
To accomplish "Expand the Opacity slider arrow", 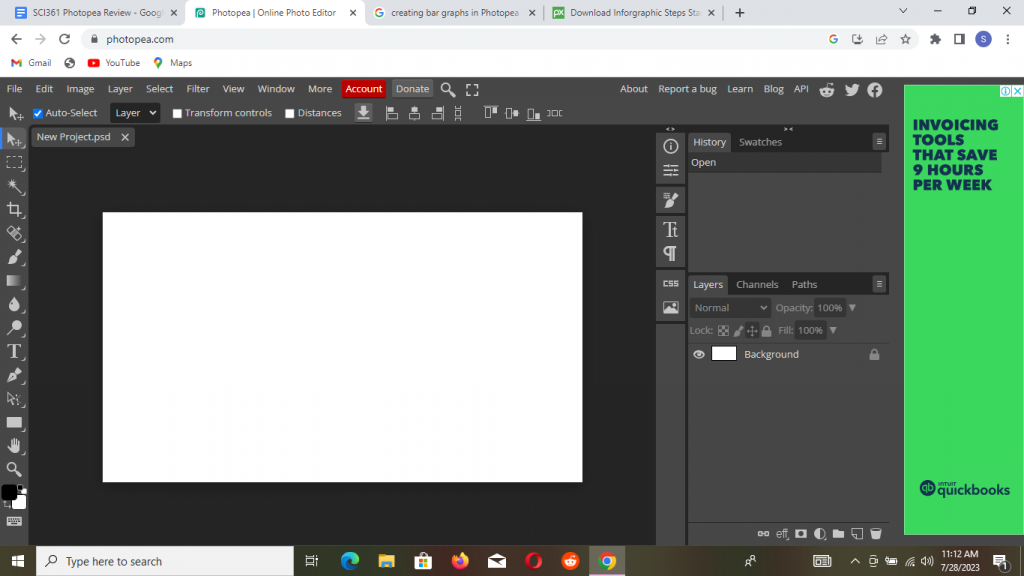I will 852,308.
